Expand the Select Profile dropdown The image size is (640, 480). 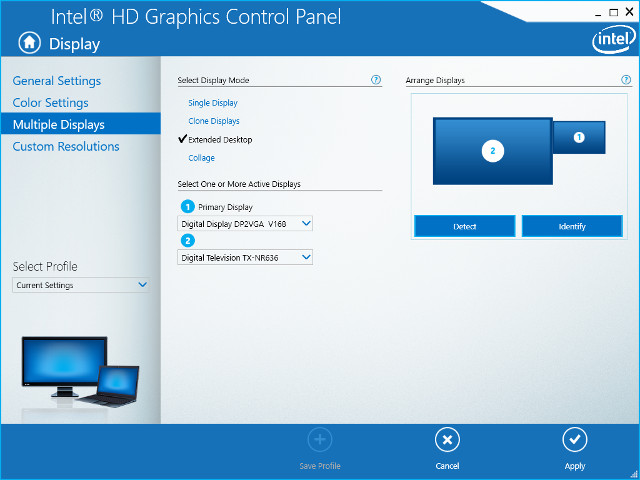pyautogui.click(x=81, y=285)
